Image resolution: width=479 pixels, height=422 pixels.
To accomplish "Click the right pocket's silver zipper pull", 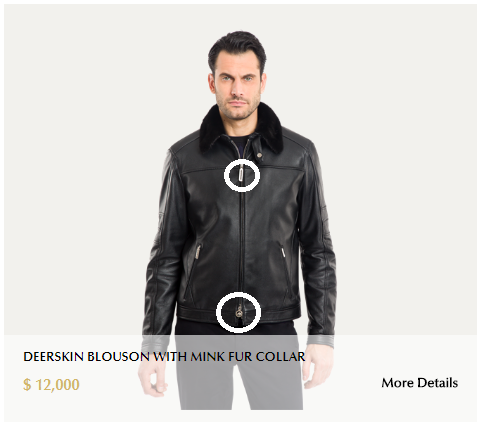I will pos(283,252).
